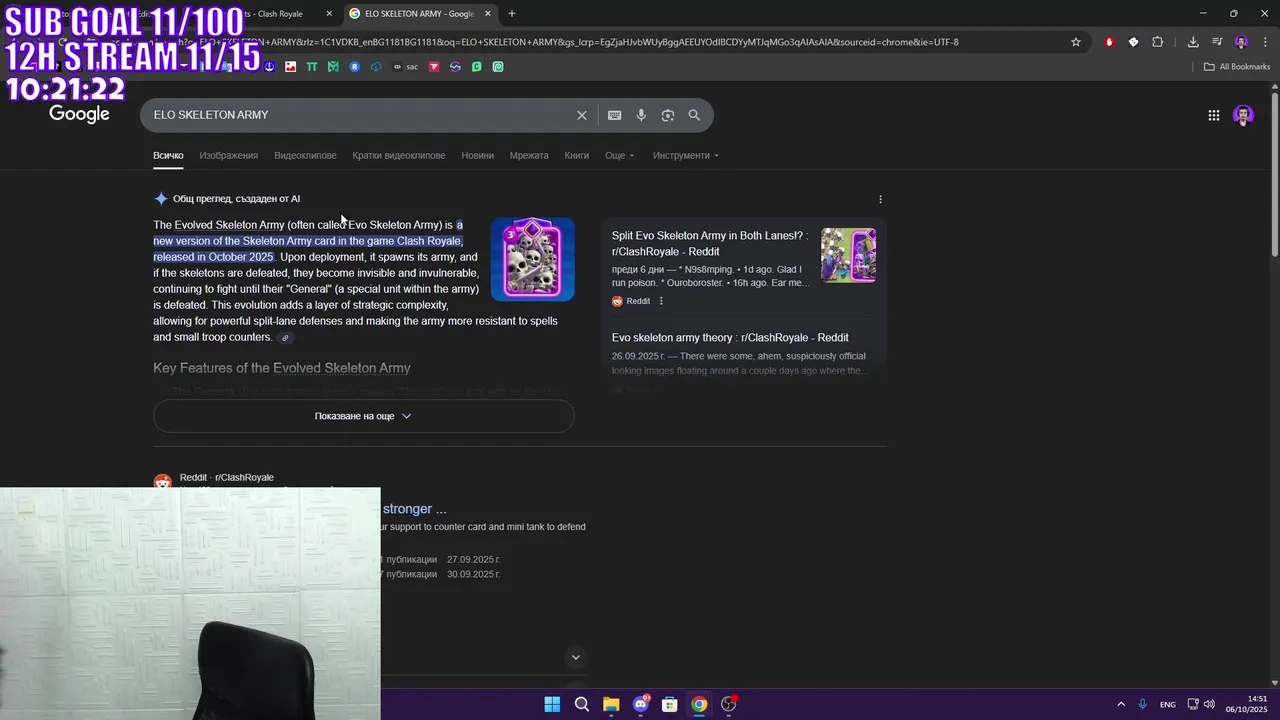
Task: Open the Chrome extensions puzzle icon
Action: click(x=1158, y=42)
